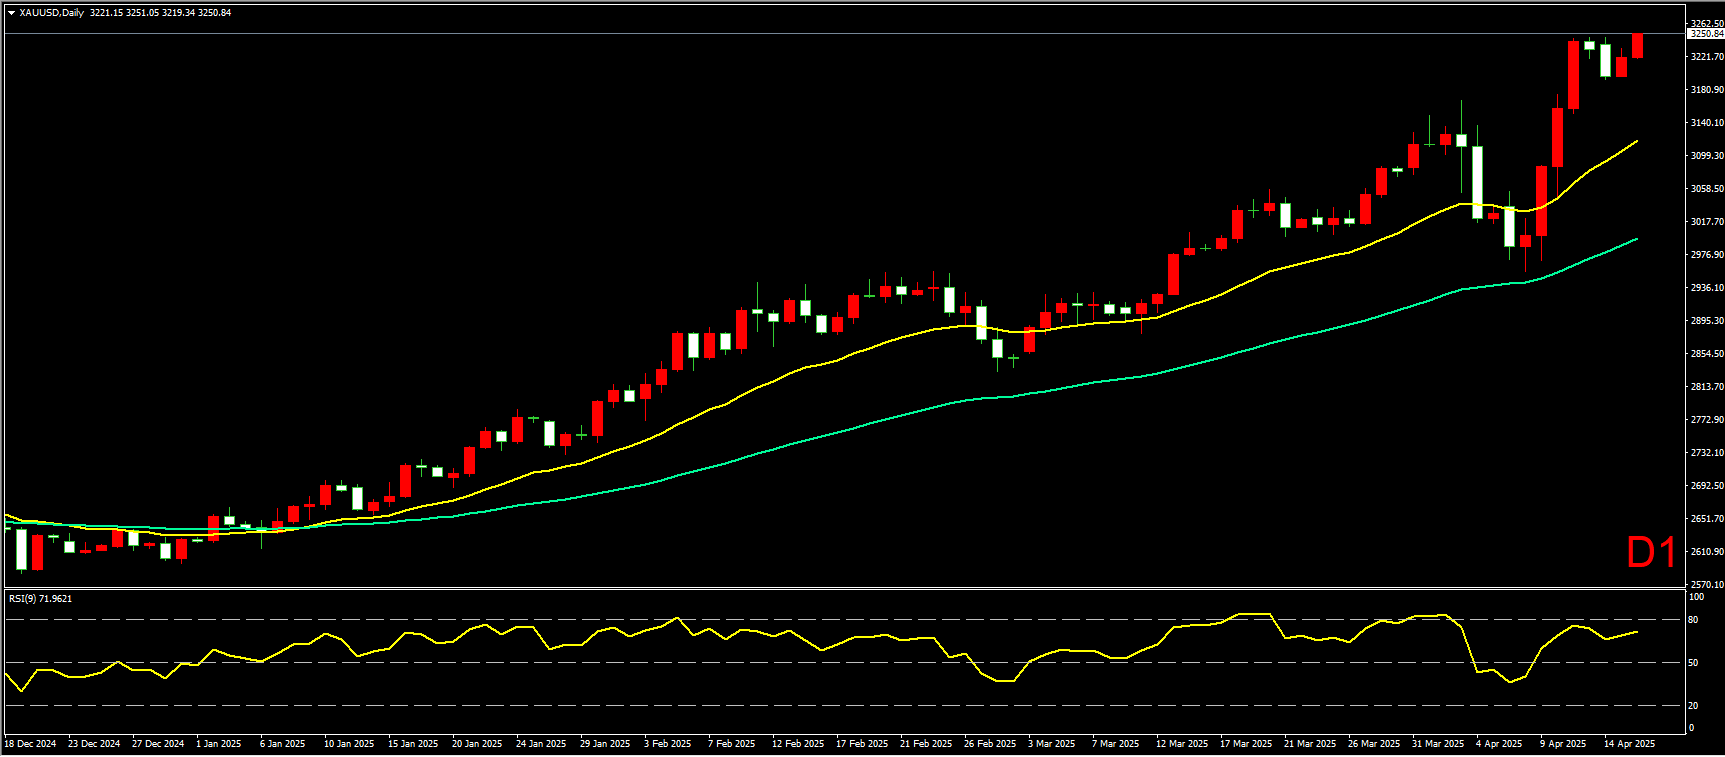Click the red D1 timeframe label

pyautogui.click(x=1650, y=553)
